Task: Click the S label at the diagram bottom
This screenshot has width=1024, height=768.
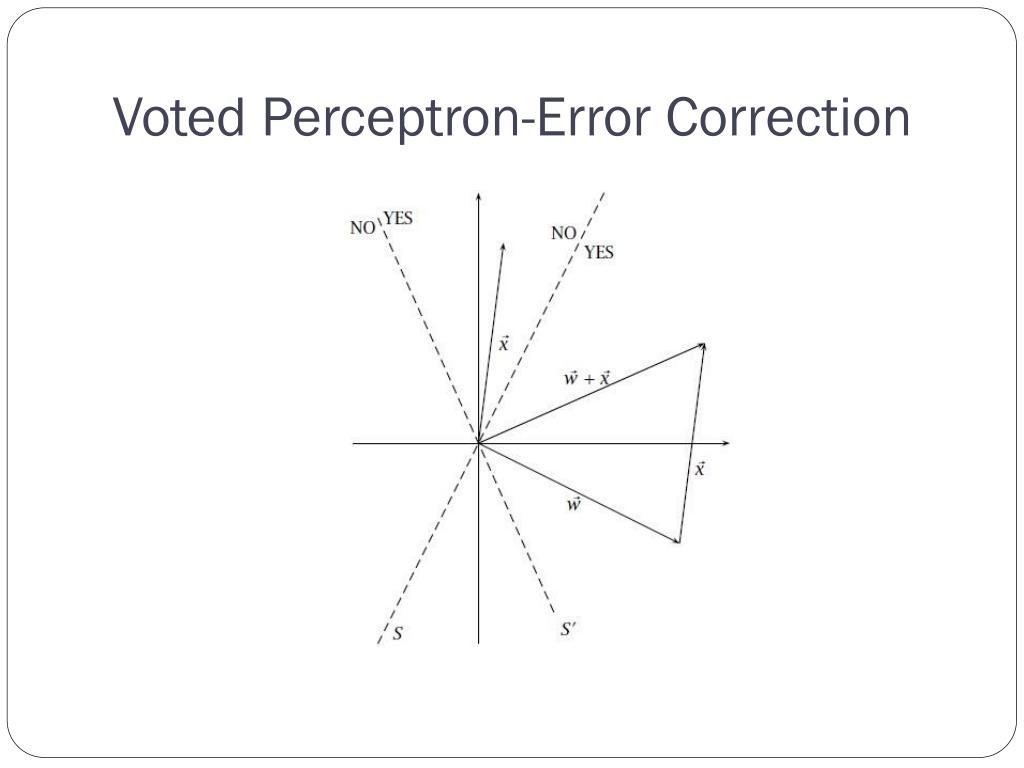Action: tap(397, 633)
